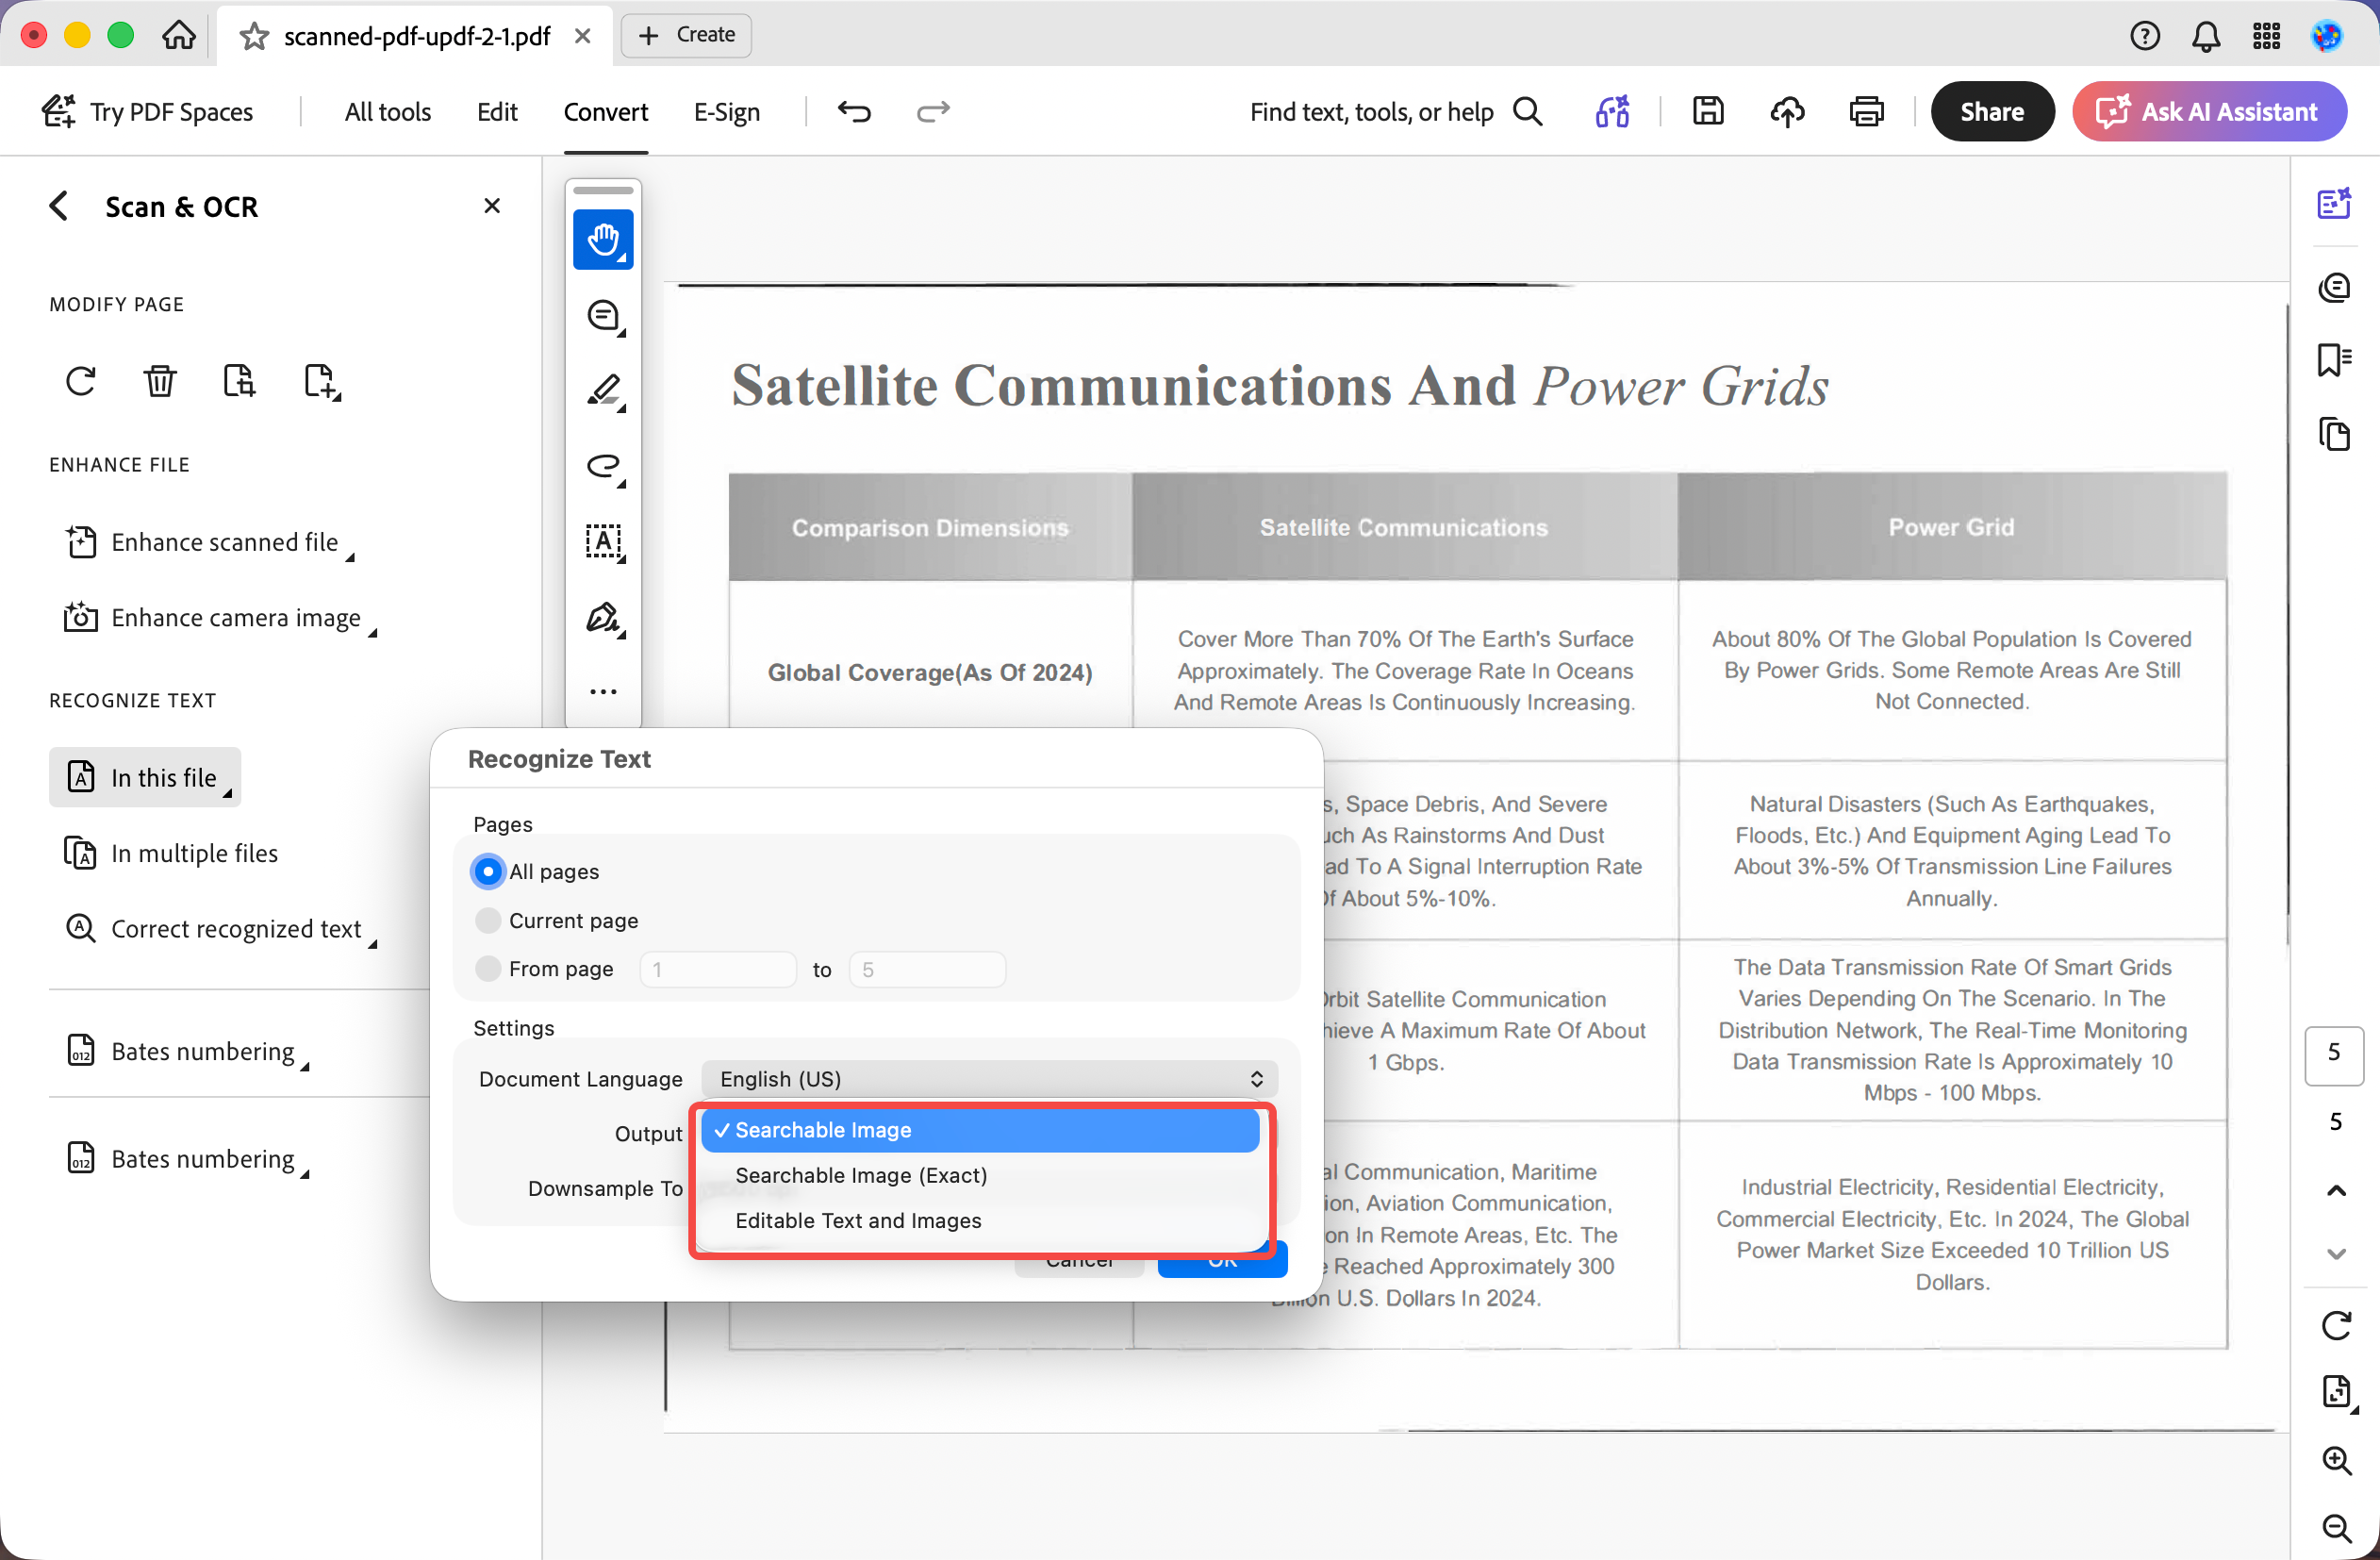Choose Searchable Image (Exact) output option
Screen dimensions: 2380x1560
[980, 1175]
